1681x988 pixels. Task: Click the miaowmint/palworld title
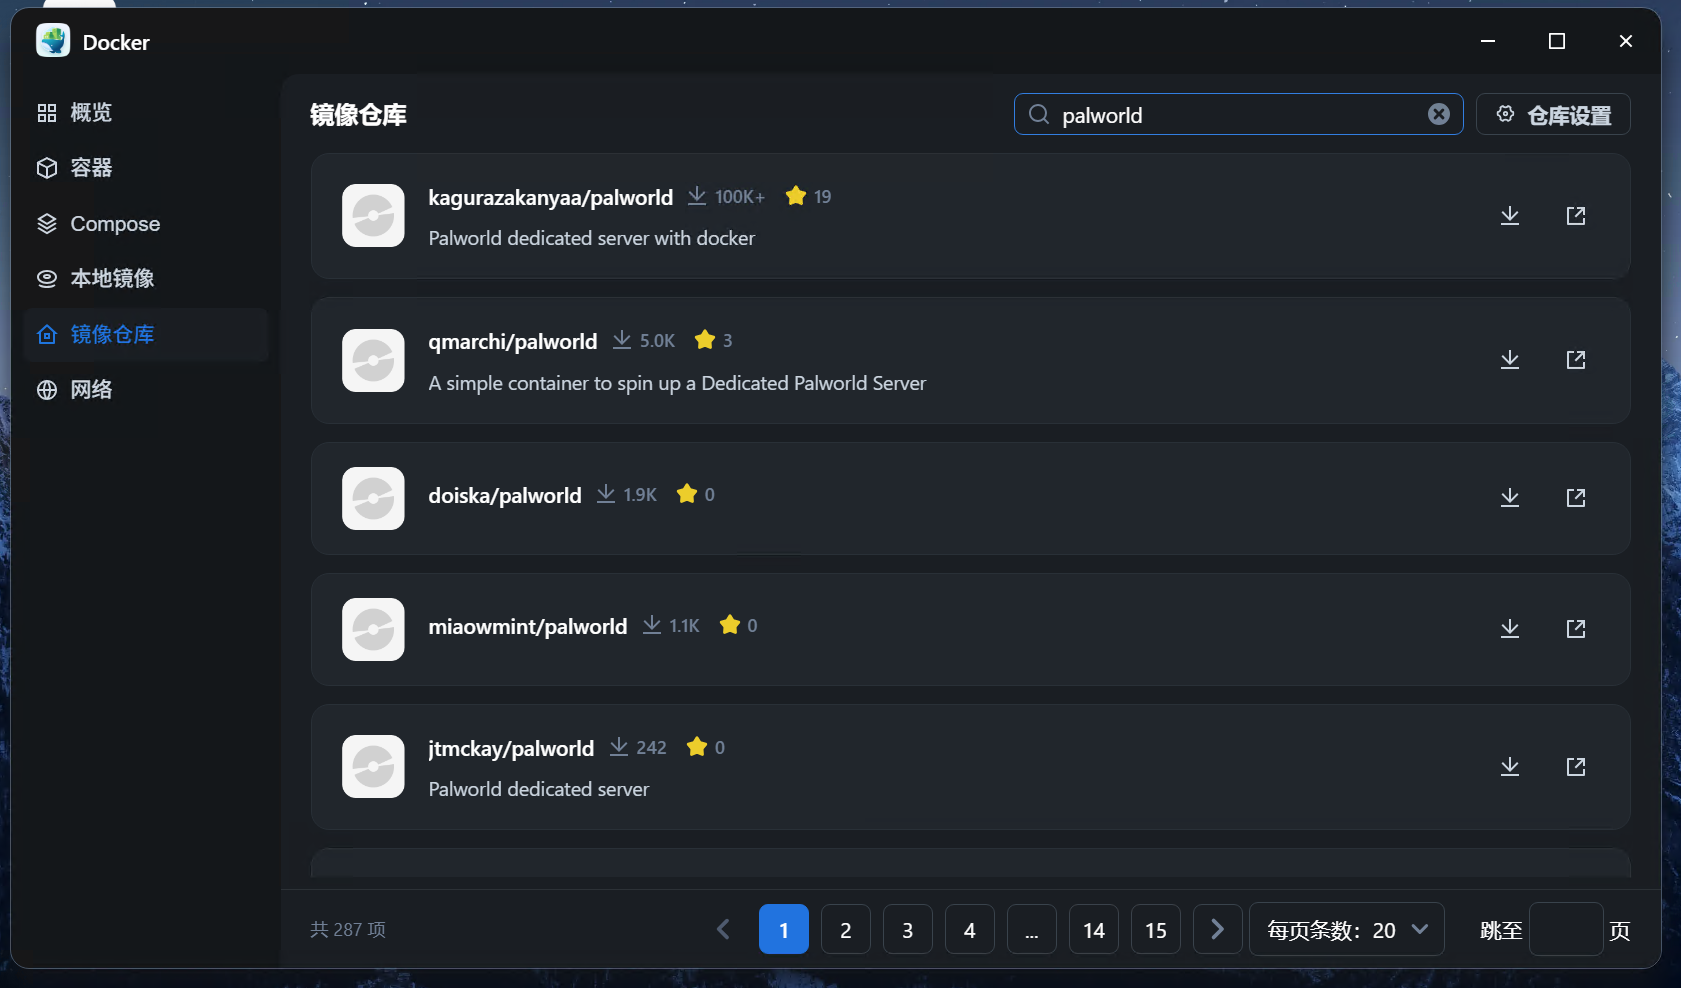pyautogui.click(x=528, y=627)
